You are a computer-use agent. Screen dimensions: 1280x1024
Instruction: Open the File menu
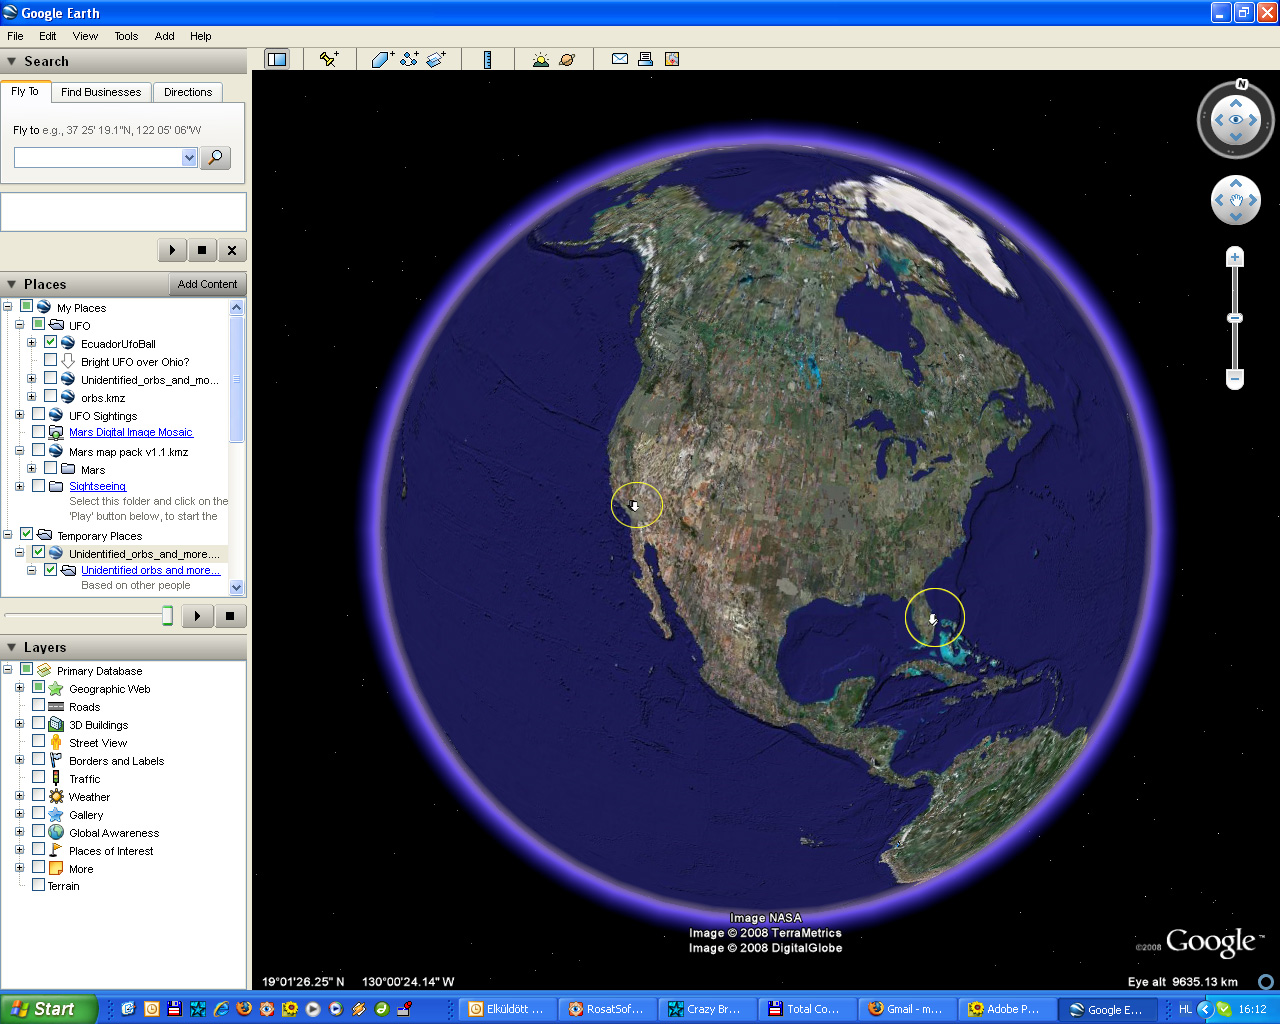[15, 36]
